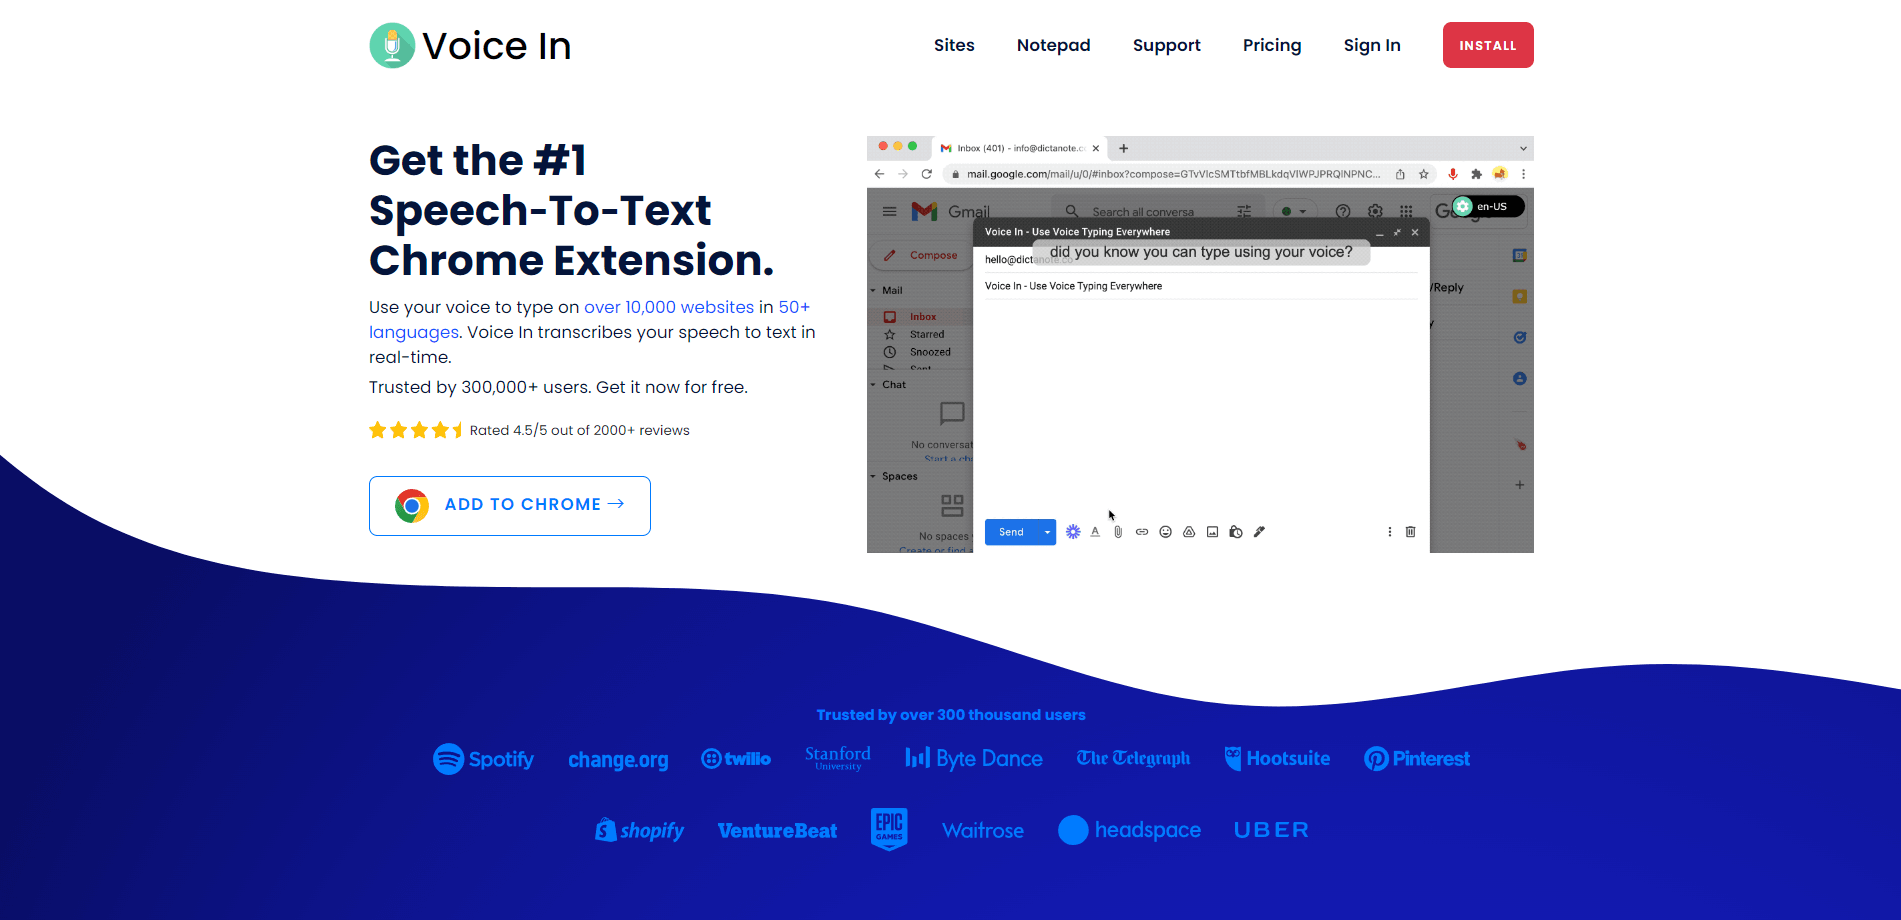Click the red microphone icon in demo browser toolbar

click(1453, 174)
